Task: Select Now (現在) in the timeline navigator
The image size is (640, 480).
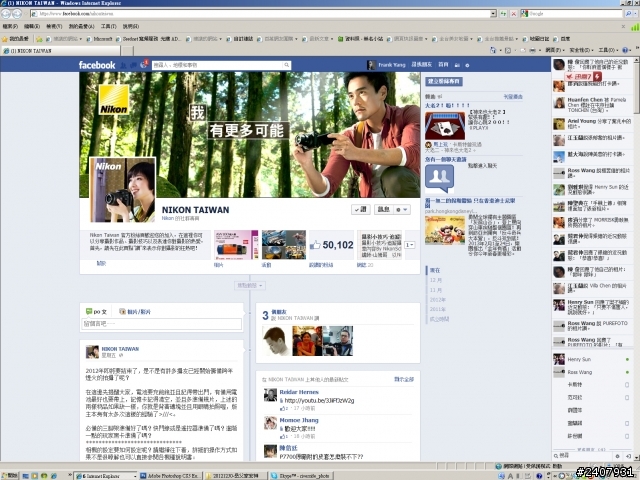Action: tap(435, 271)
